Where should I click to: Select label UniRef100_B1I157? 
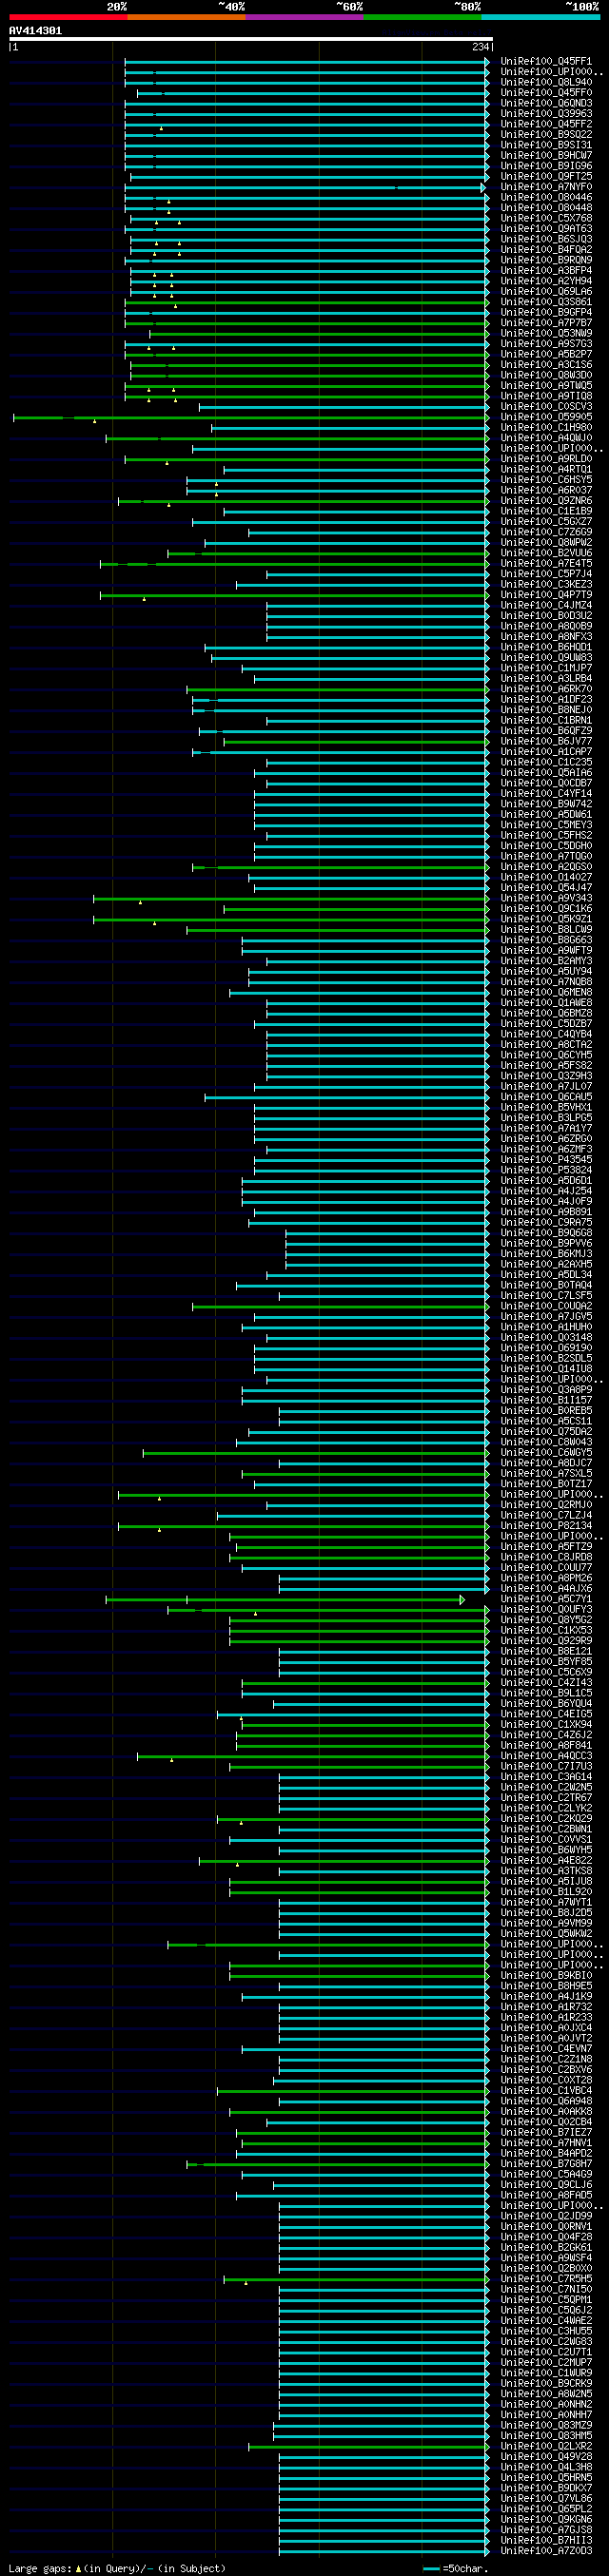(x=546, y=1400)
